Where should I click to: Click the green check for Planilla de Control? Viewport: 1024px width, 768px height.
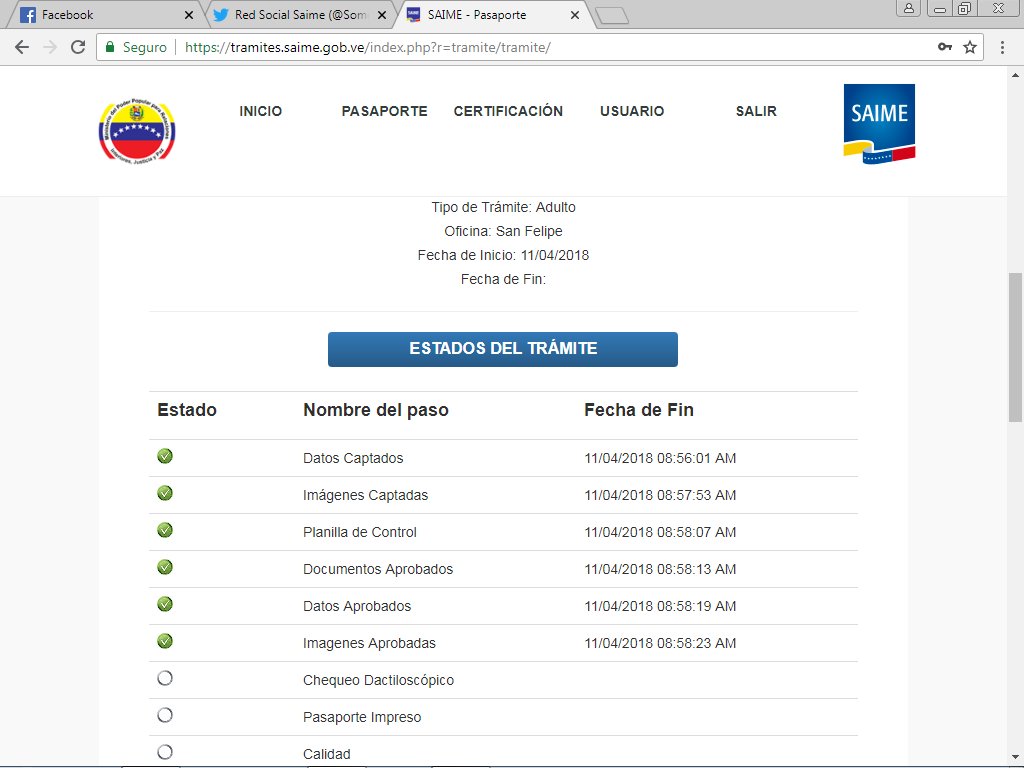click(x=165, y=530)
